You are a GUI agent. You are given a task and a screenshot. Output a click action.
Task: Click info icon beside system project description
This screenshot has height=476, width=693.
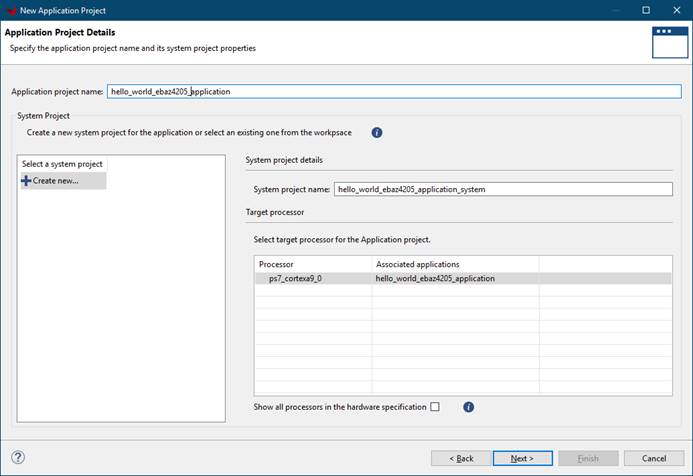pos(377,132)
